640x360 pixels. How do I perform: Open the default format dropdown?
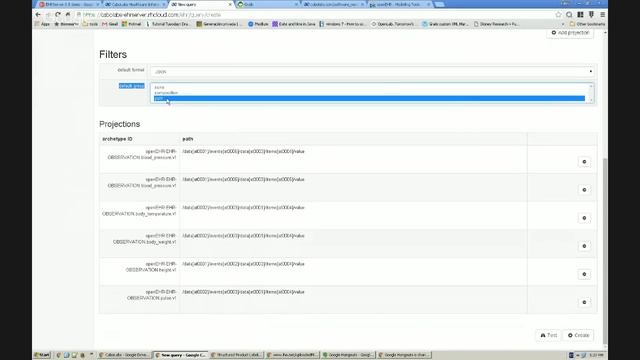coord(372,71)
